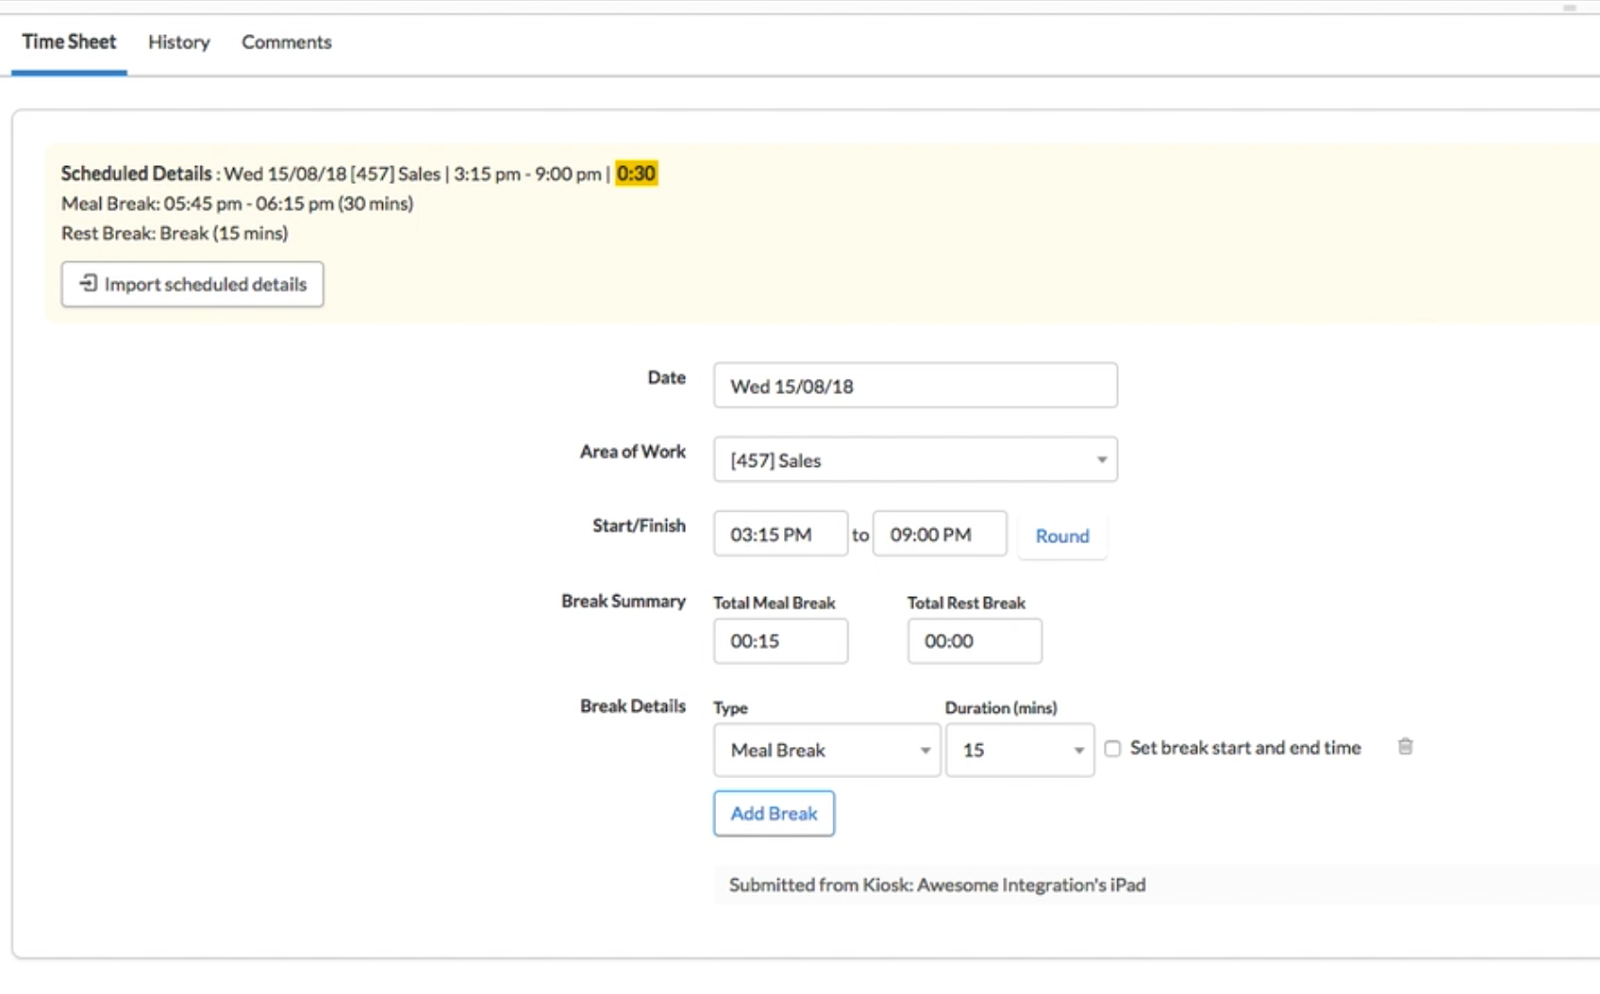The width and height of the screenshot is (1600, 994).
Task: Click the small handle at top right corner
Action: [1569, 8]
